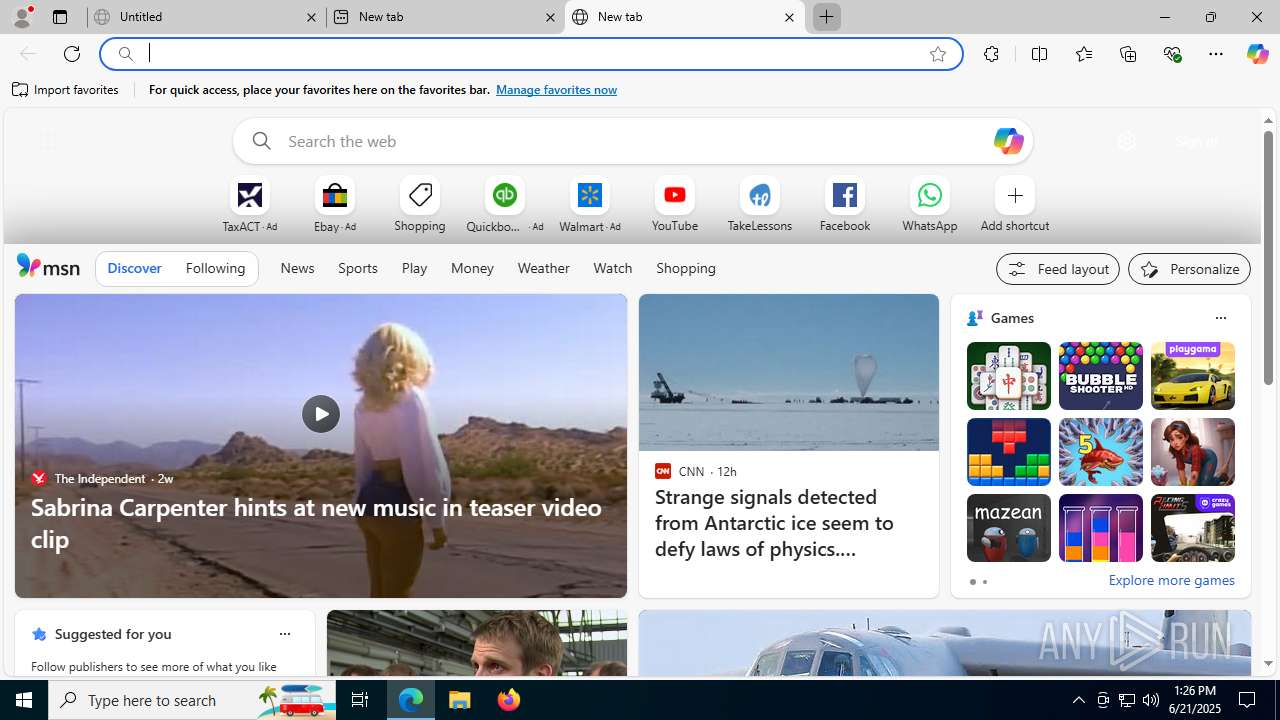Open the Manage favorites now link
The height and width of the screenshot is (720, 1280).
coord(556,90)
